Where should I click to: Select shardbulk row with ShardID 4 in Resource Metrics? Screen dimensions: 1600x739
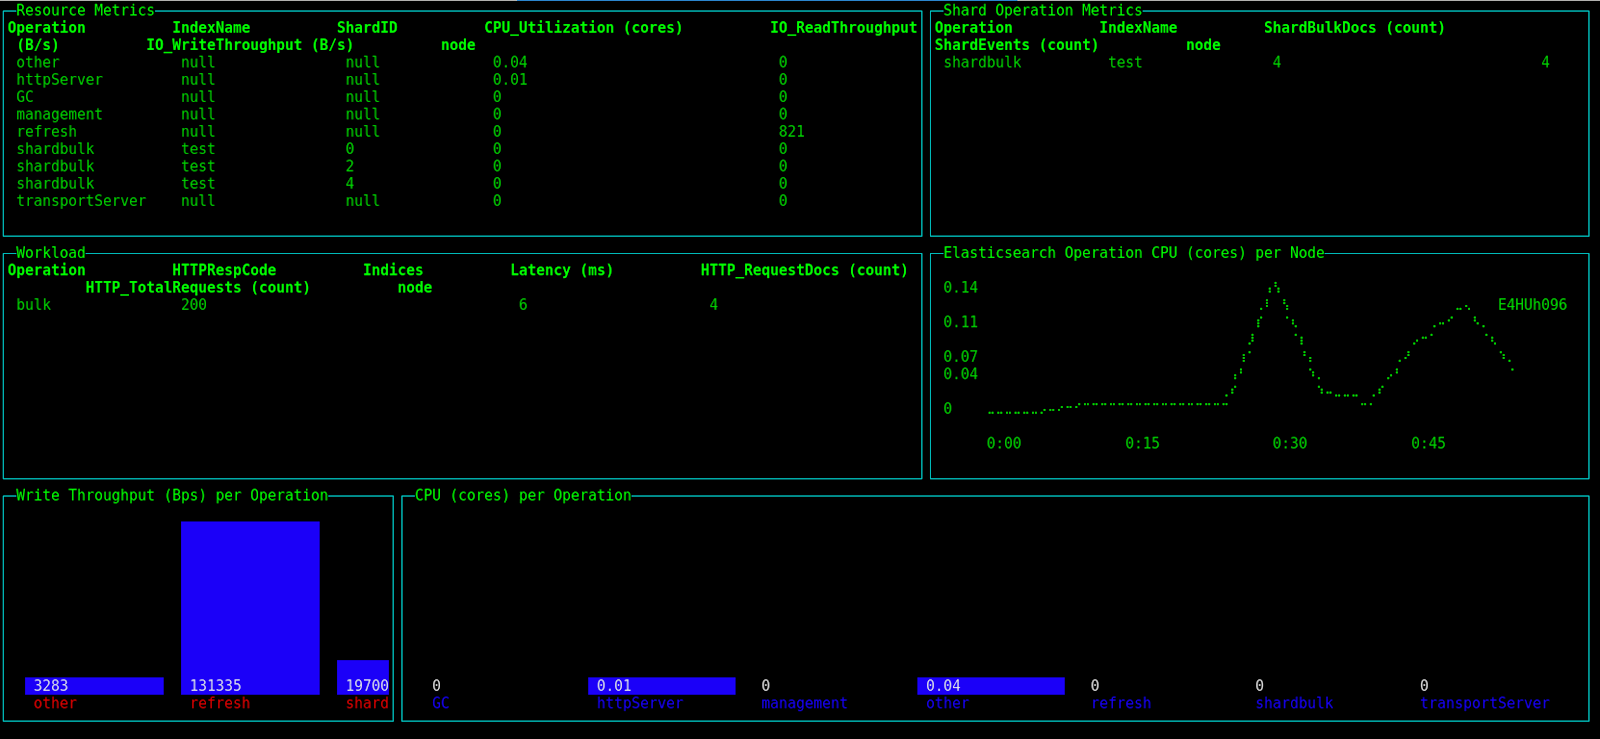tap(462, 184)
